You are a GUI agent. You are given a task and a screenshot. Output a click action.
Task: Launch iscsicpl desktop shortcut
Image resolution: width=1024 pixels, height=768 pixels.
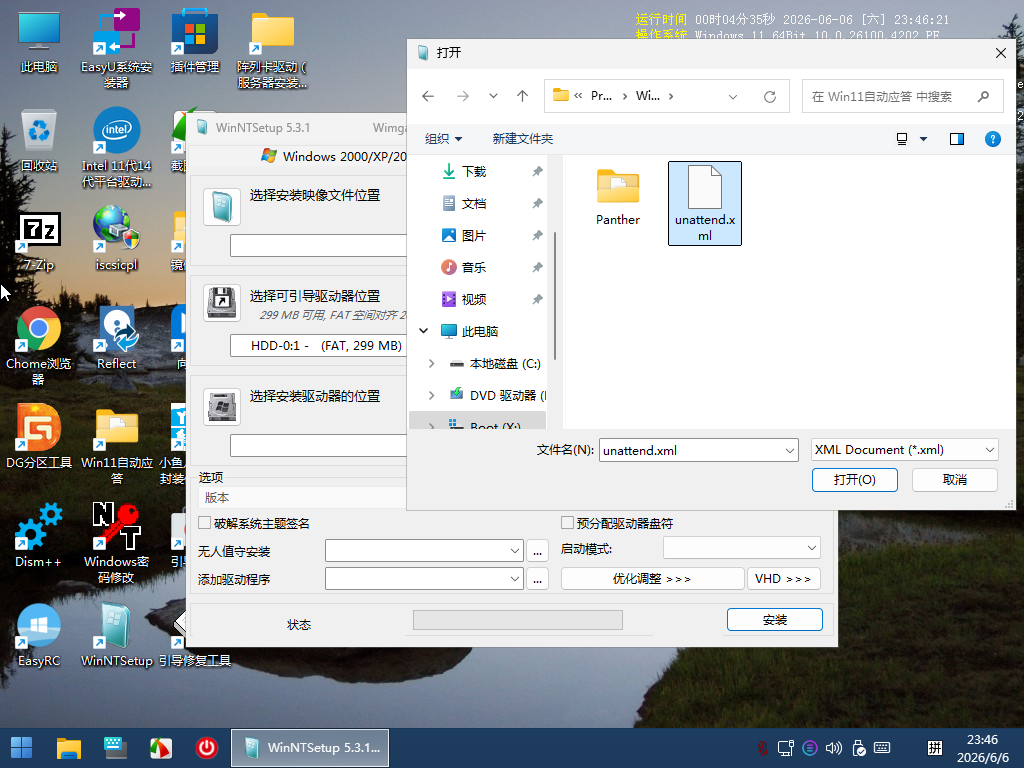coord(116,240)
